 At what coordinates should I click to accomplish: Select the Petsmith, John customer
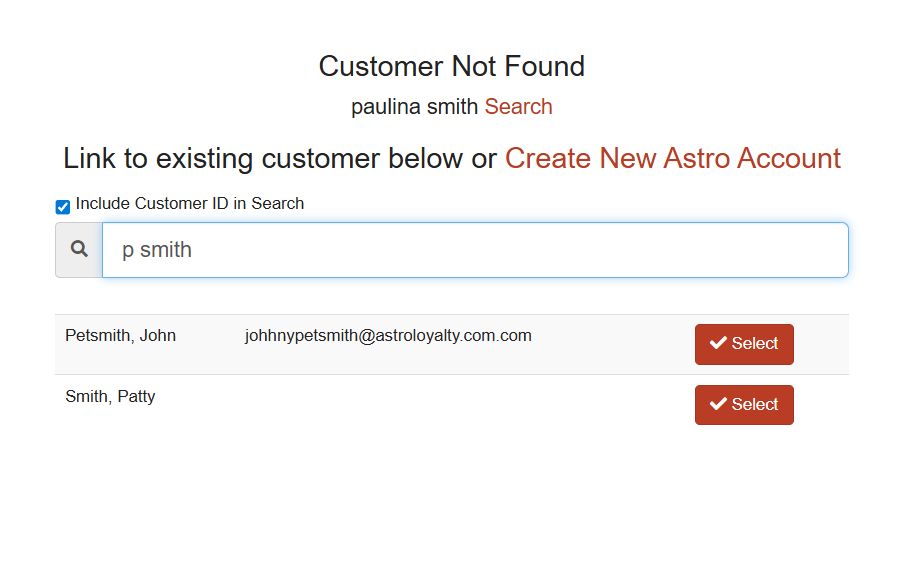(744, 344)
